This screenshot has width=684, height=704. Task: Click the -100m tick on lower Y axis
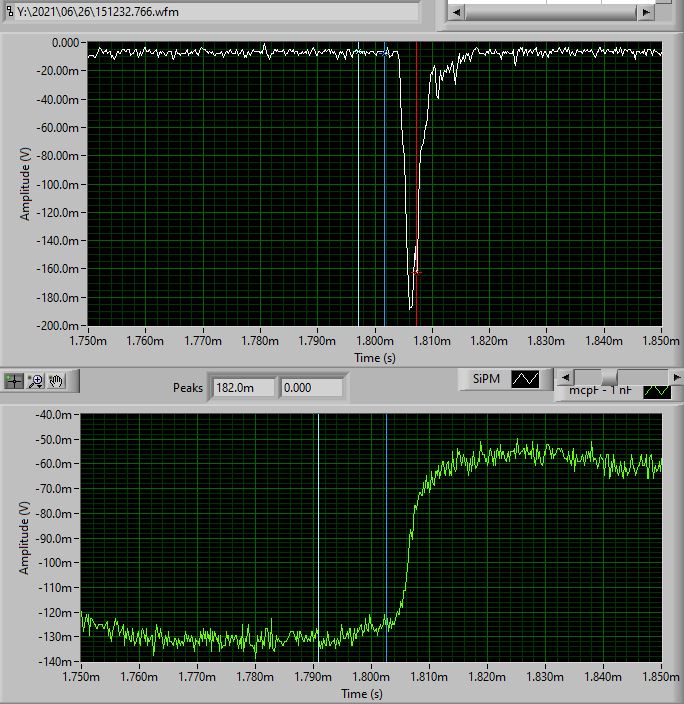[55, 563]
